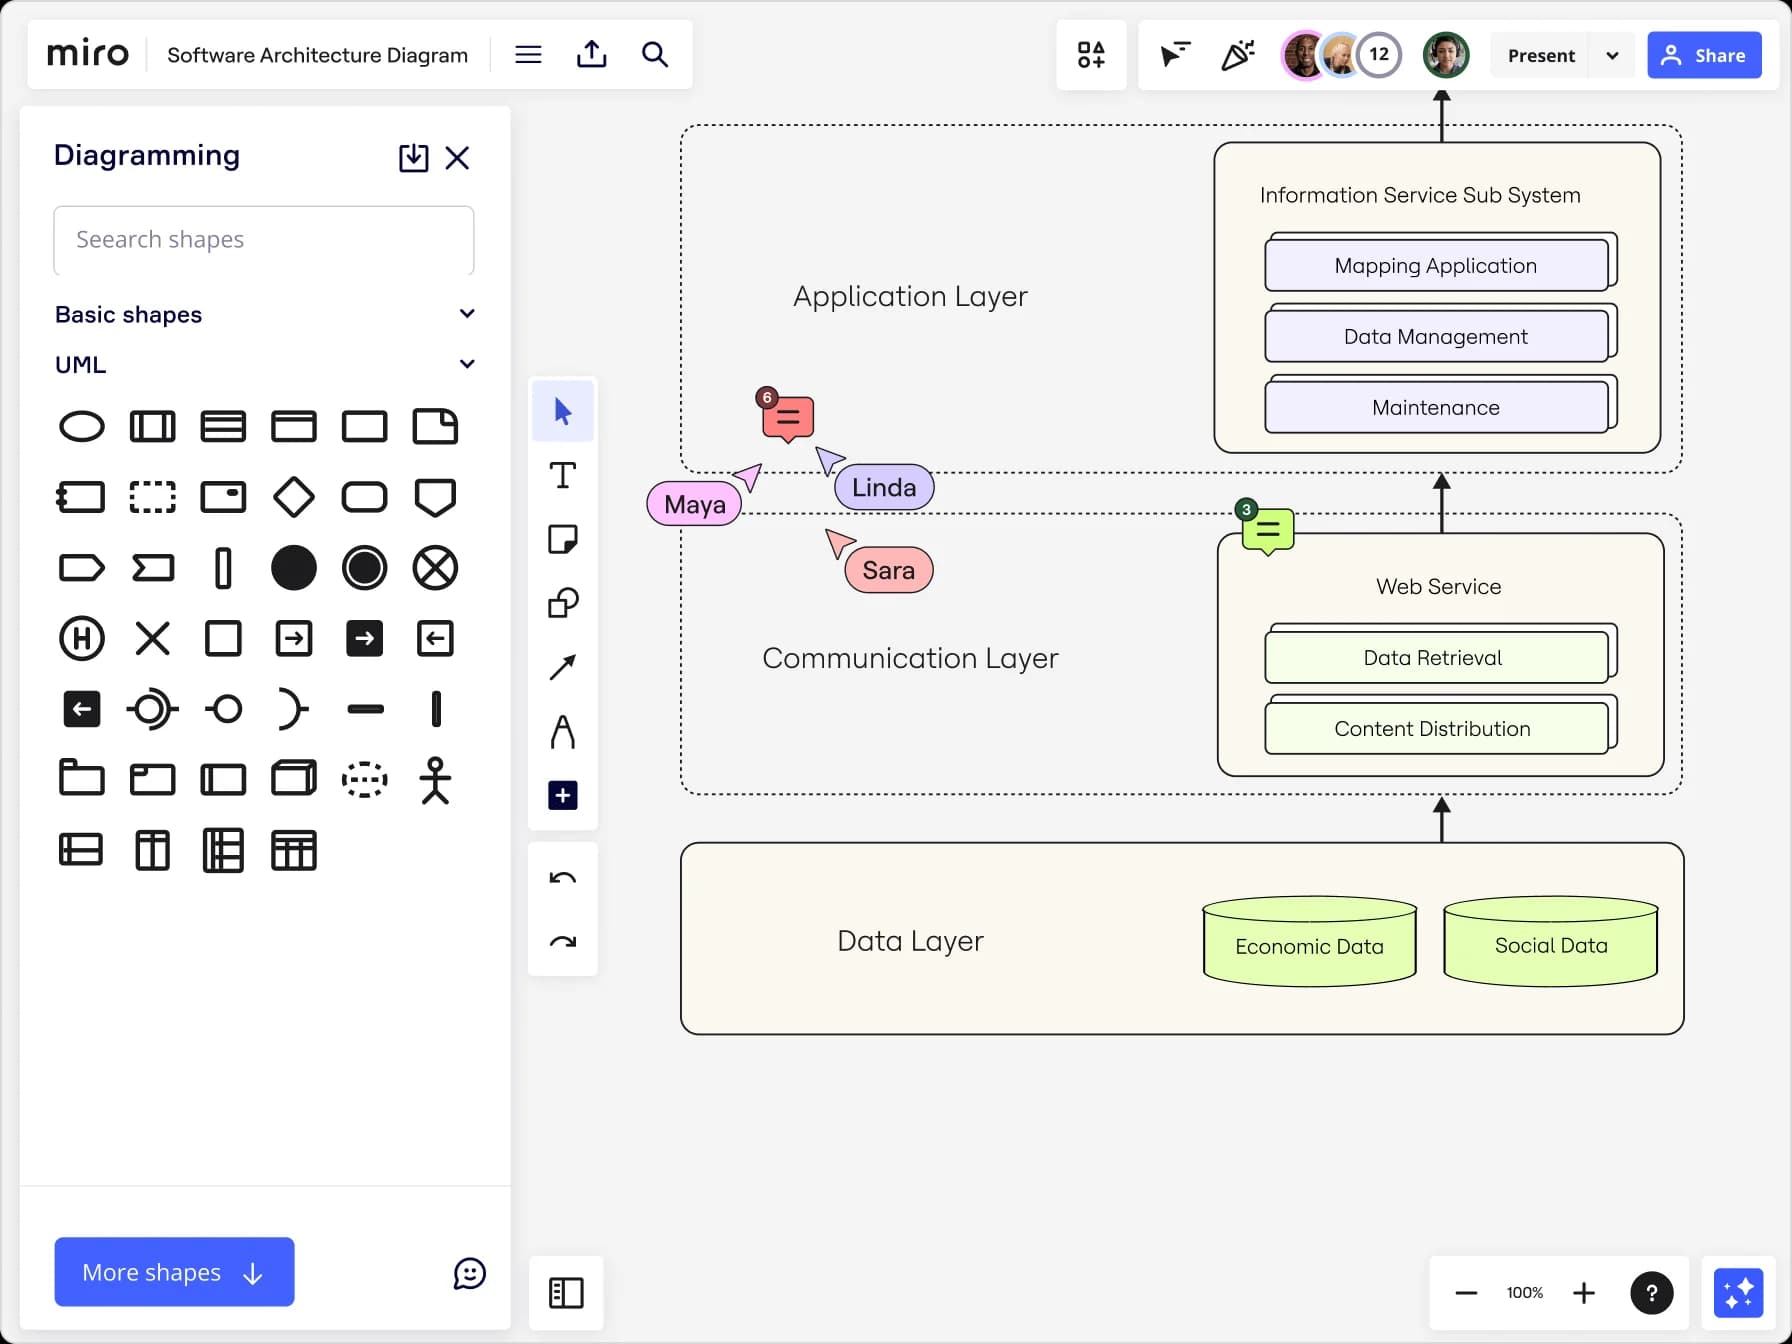Pick the UML actor stick figure shape
This screenshot has width=1792, height=1344.
click(435, 780)
